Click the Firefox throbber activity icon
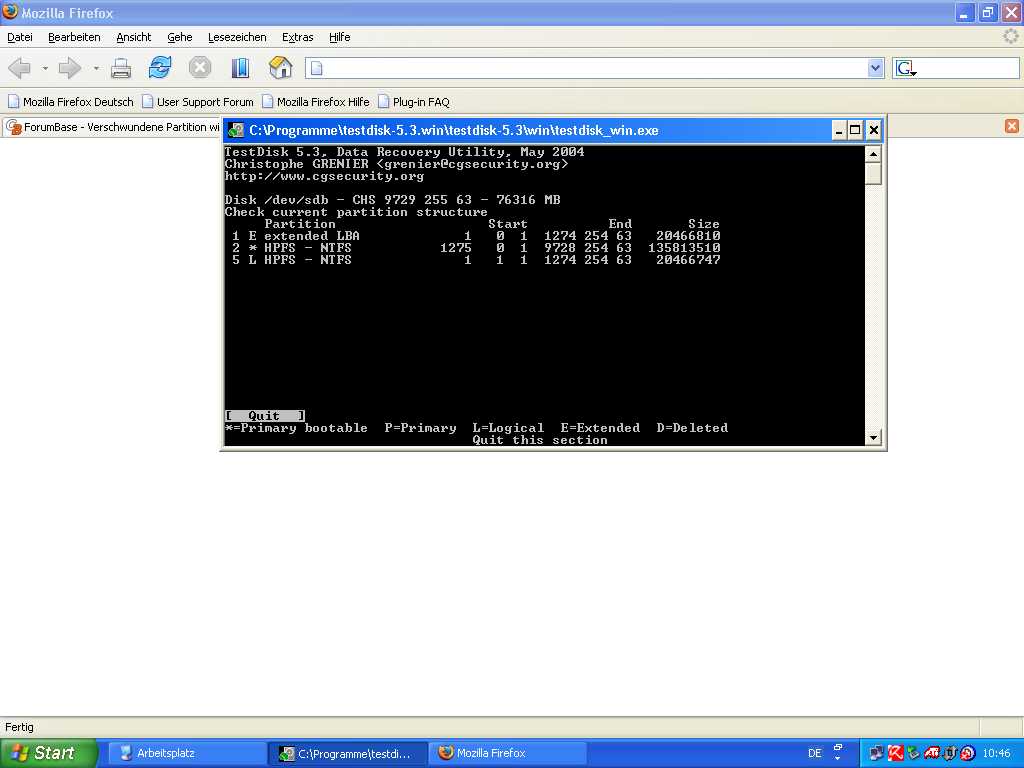This screenshot has width=1024, height=768. click(x=1010, y=37)
